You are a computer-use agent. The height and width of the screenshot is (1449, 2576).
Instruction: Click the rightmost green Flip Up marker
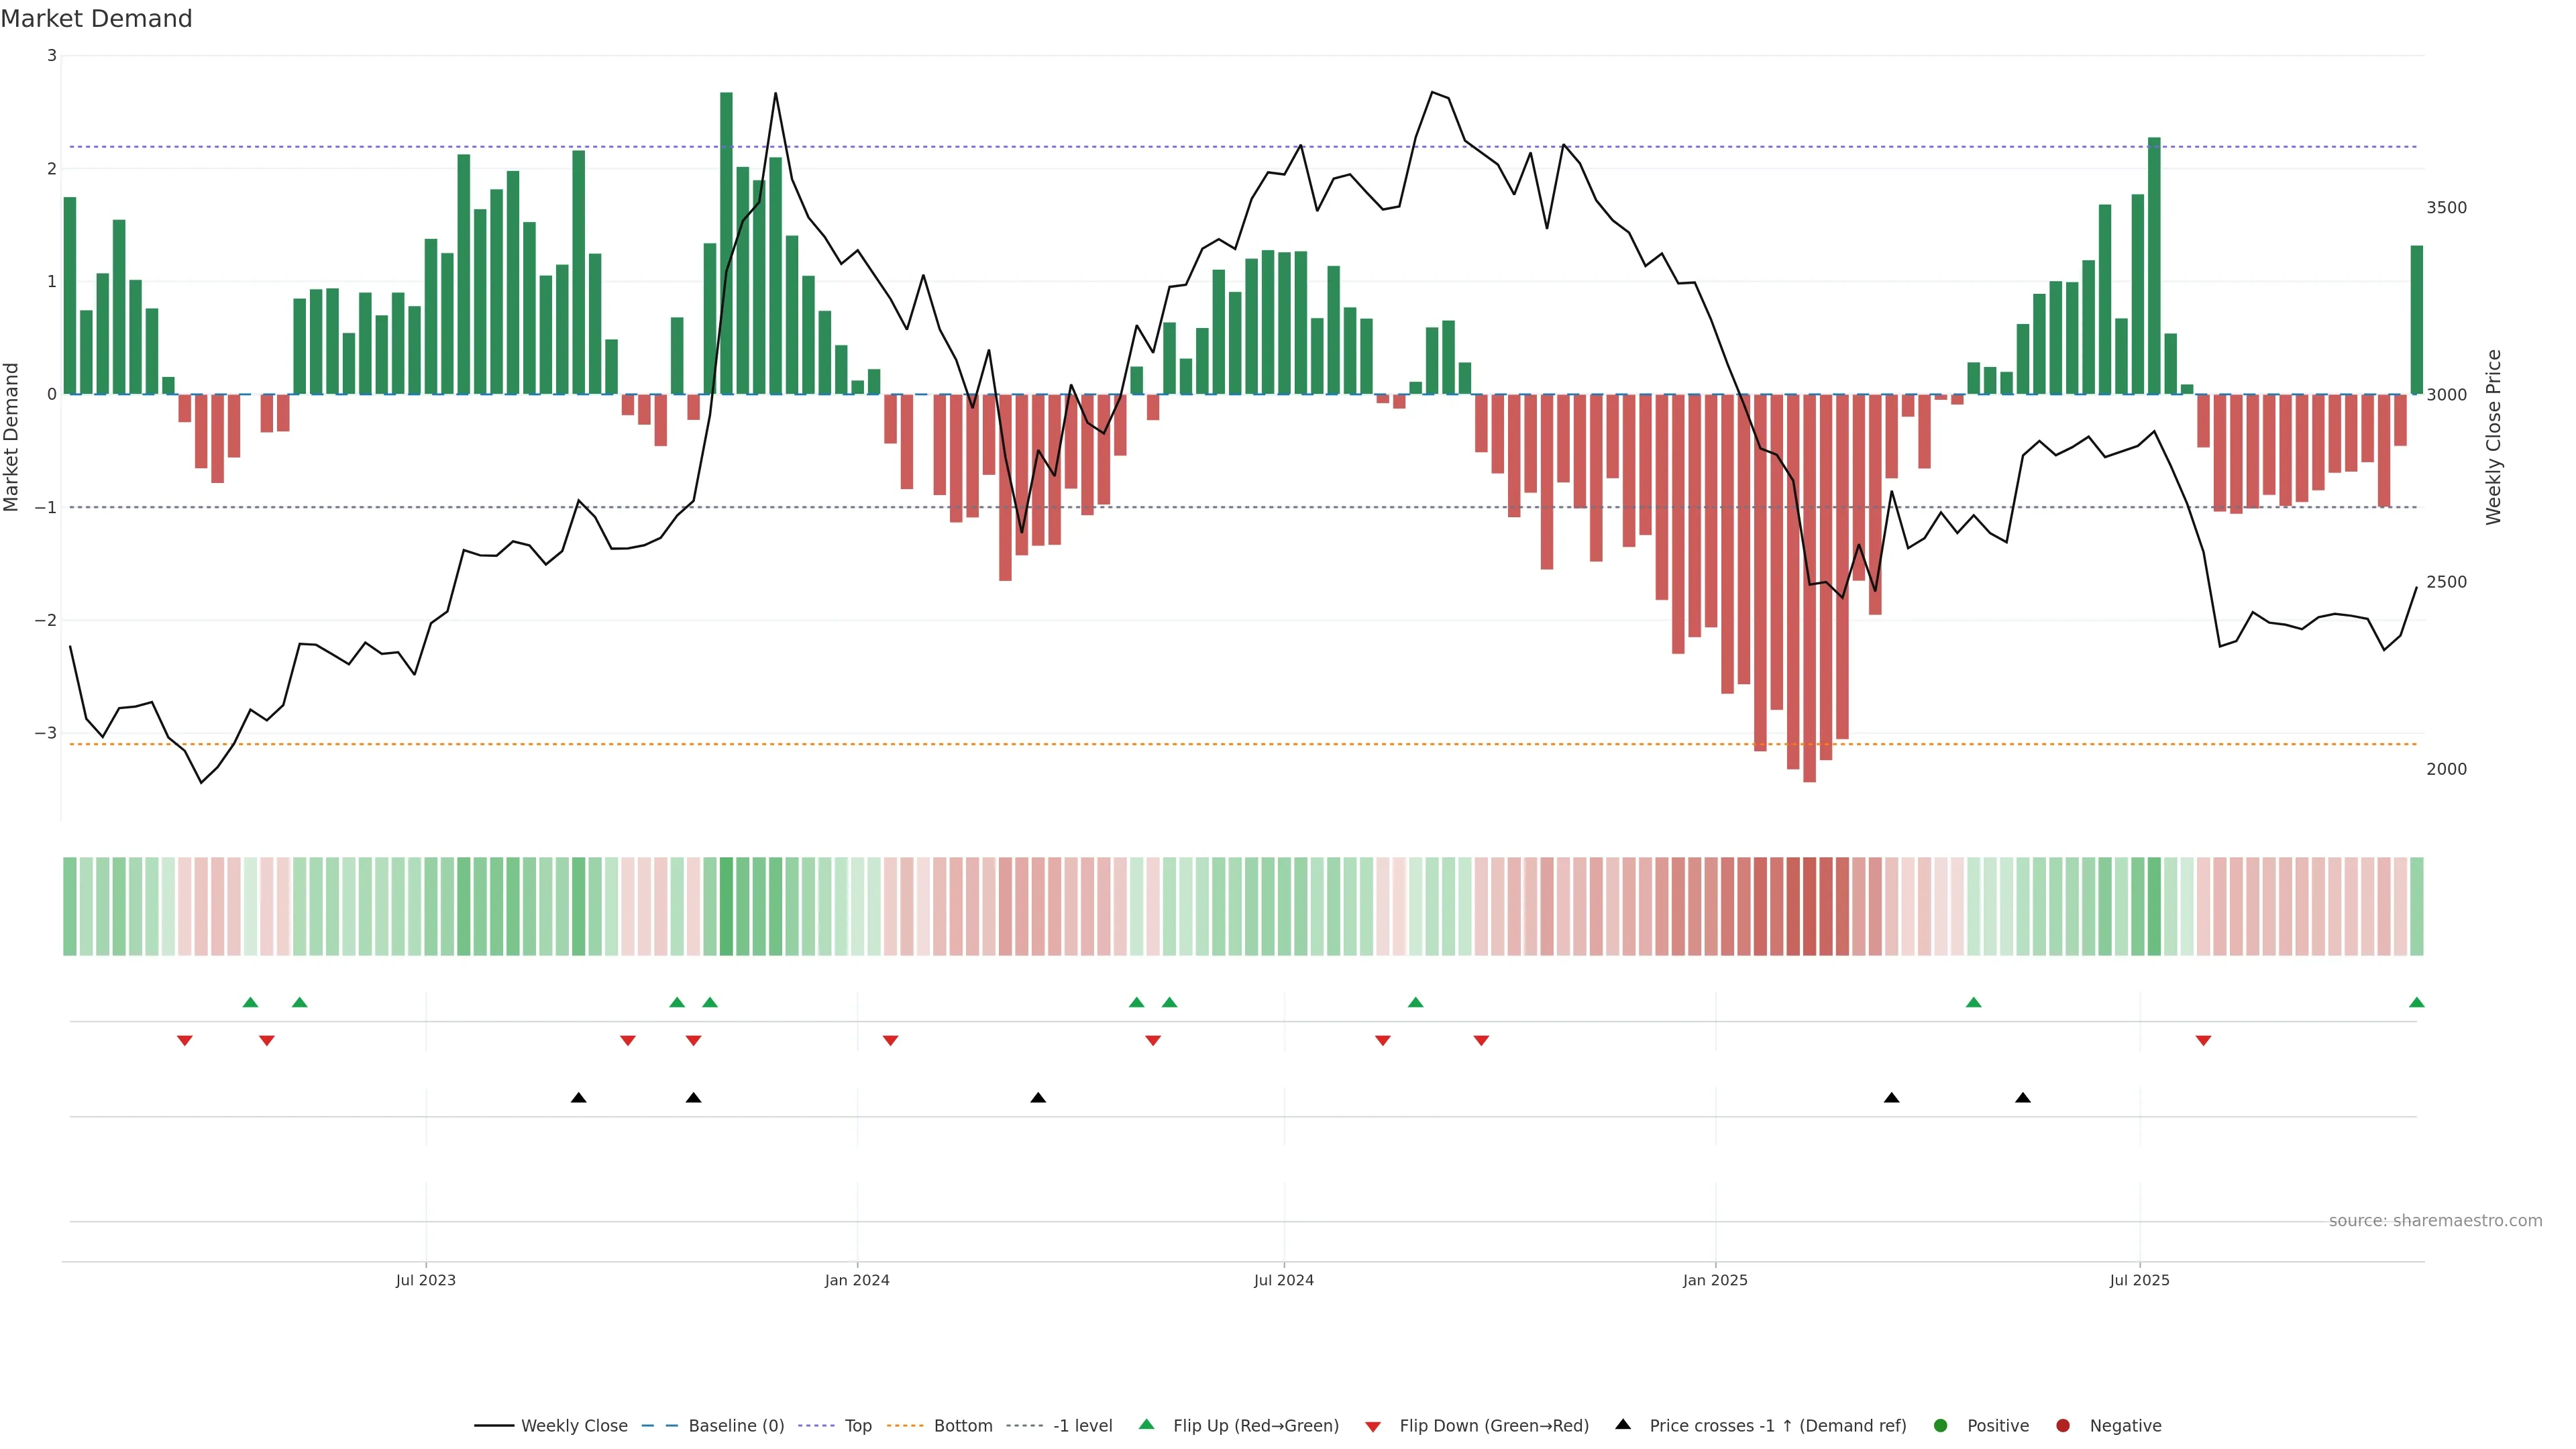[x=2416, y=1002]
